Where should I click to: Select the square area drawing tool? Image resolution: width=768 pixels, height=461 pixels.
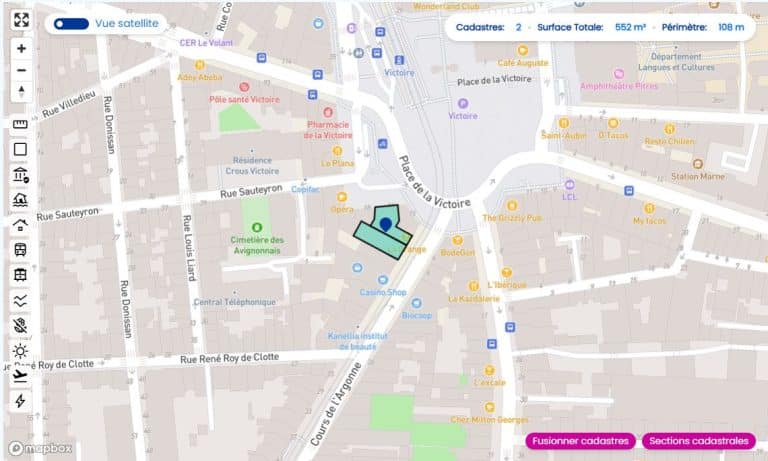click(20, 149)
